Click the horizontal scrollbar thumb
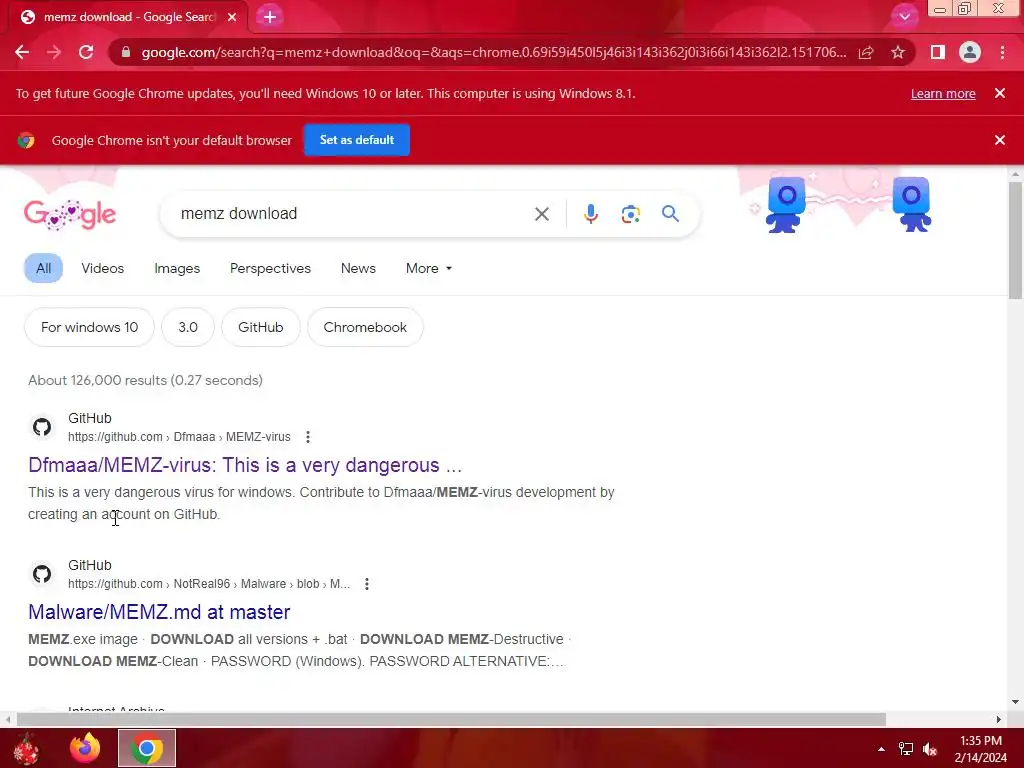Viewport: 1024px width, 768px height. click(451, 720)
